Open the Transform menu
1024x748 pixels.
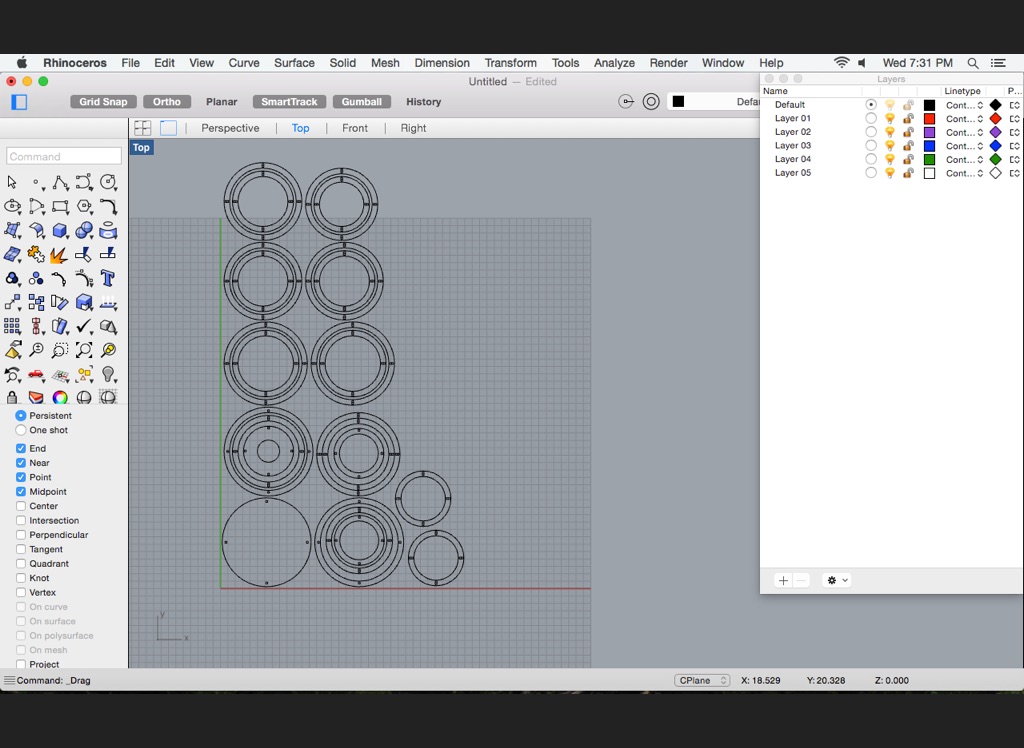tap(510, 63)
